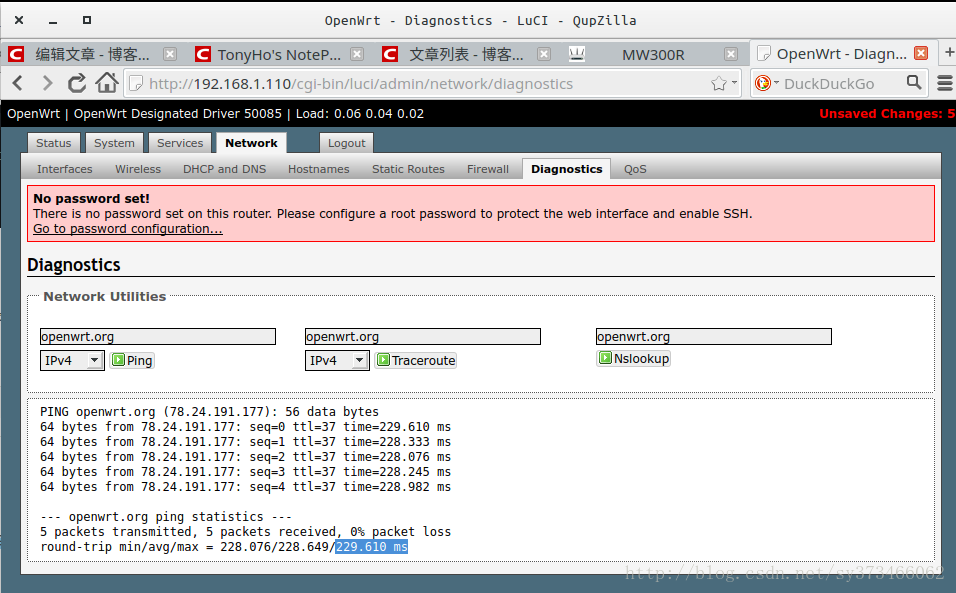The height and width of the screenshot is (593, 956).
Task: Open the Services menu tab
Action: pos(180,143)
